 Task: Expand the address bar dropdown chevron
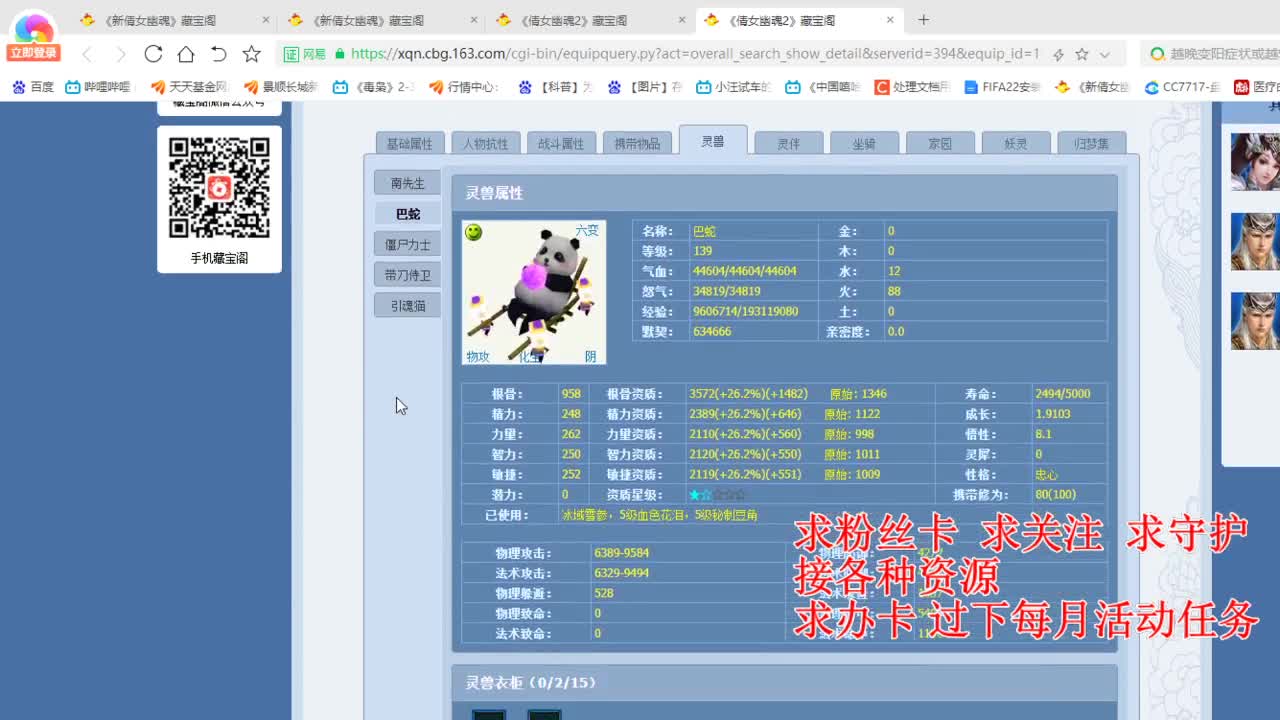pos(1104,54)
